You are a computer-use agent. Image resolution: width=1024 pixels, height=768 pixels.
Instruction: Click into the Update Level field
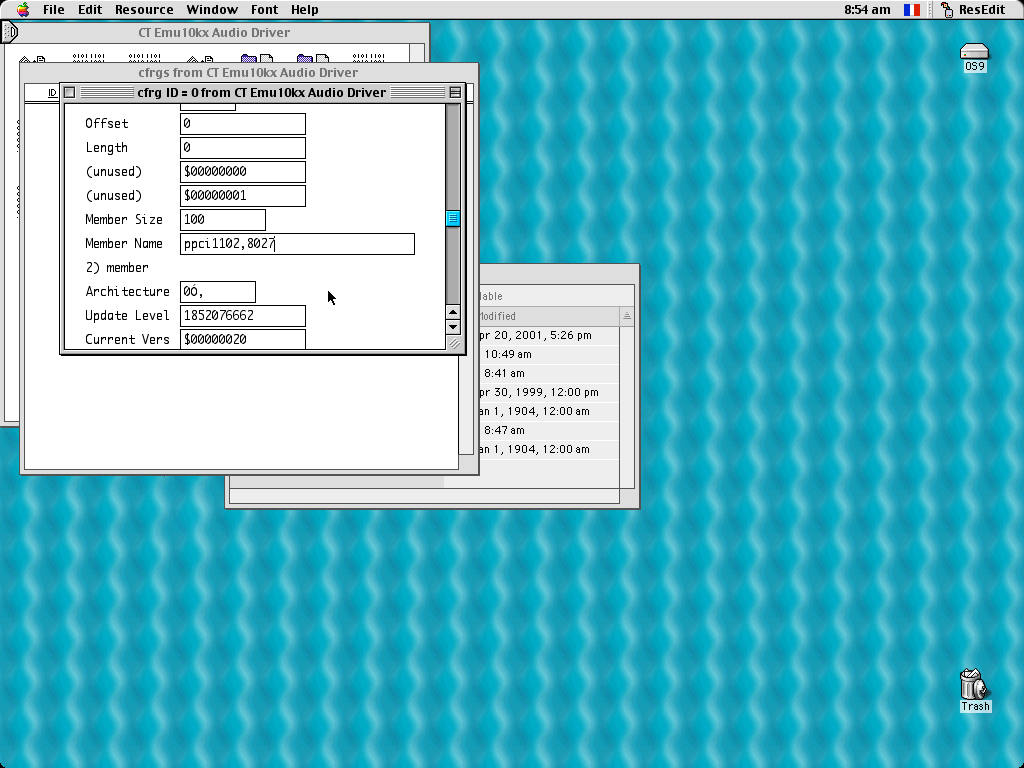pos(243,316)
